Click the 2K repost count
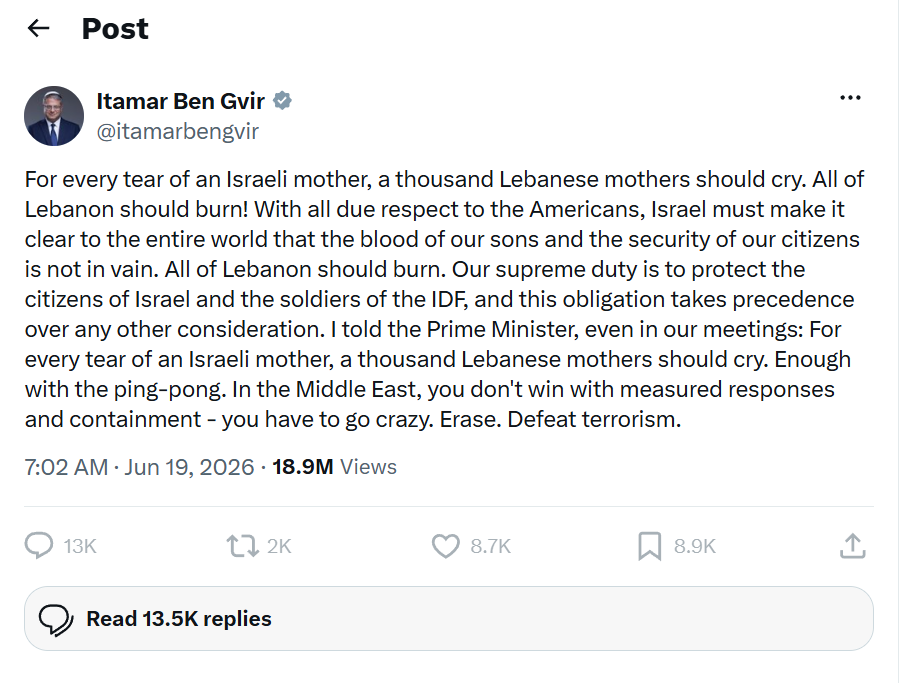901x683 pixels. point(279,546)
